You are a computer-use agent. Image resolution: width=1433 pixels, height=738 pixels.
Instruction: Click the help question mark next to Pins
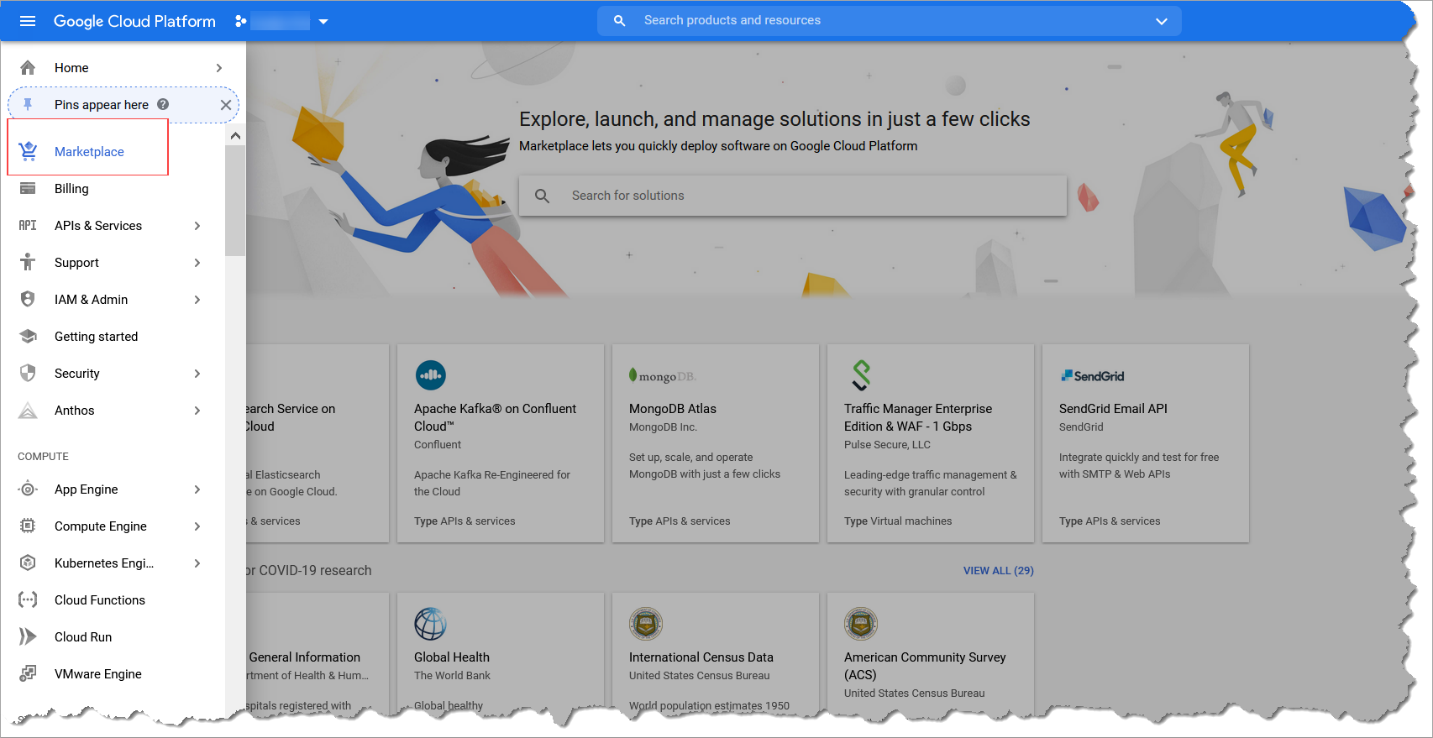(x=163, y=105)
